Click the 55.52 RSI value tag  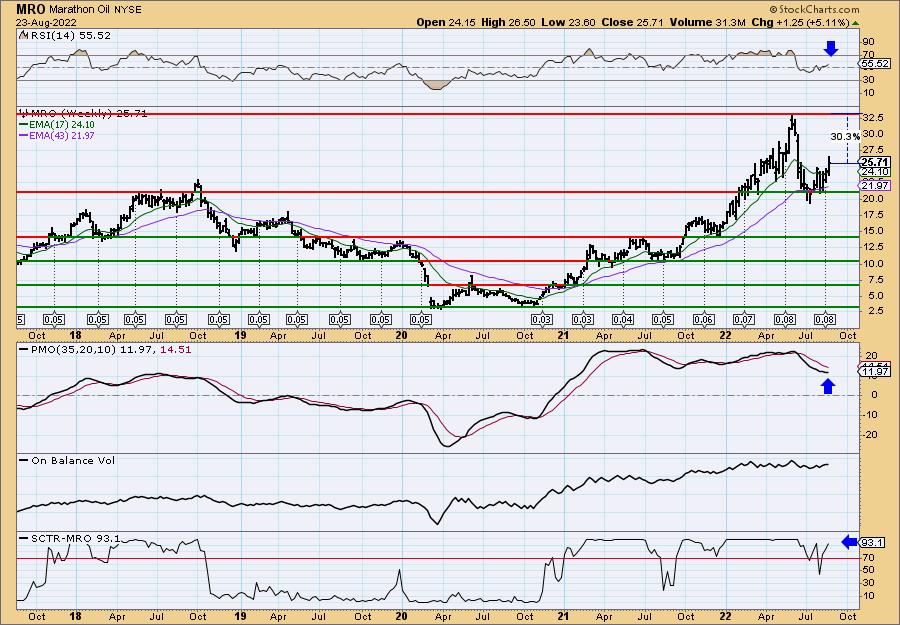tap(875, 64)
